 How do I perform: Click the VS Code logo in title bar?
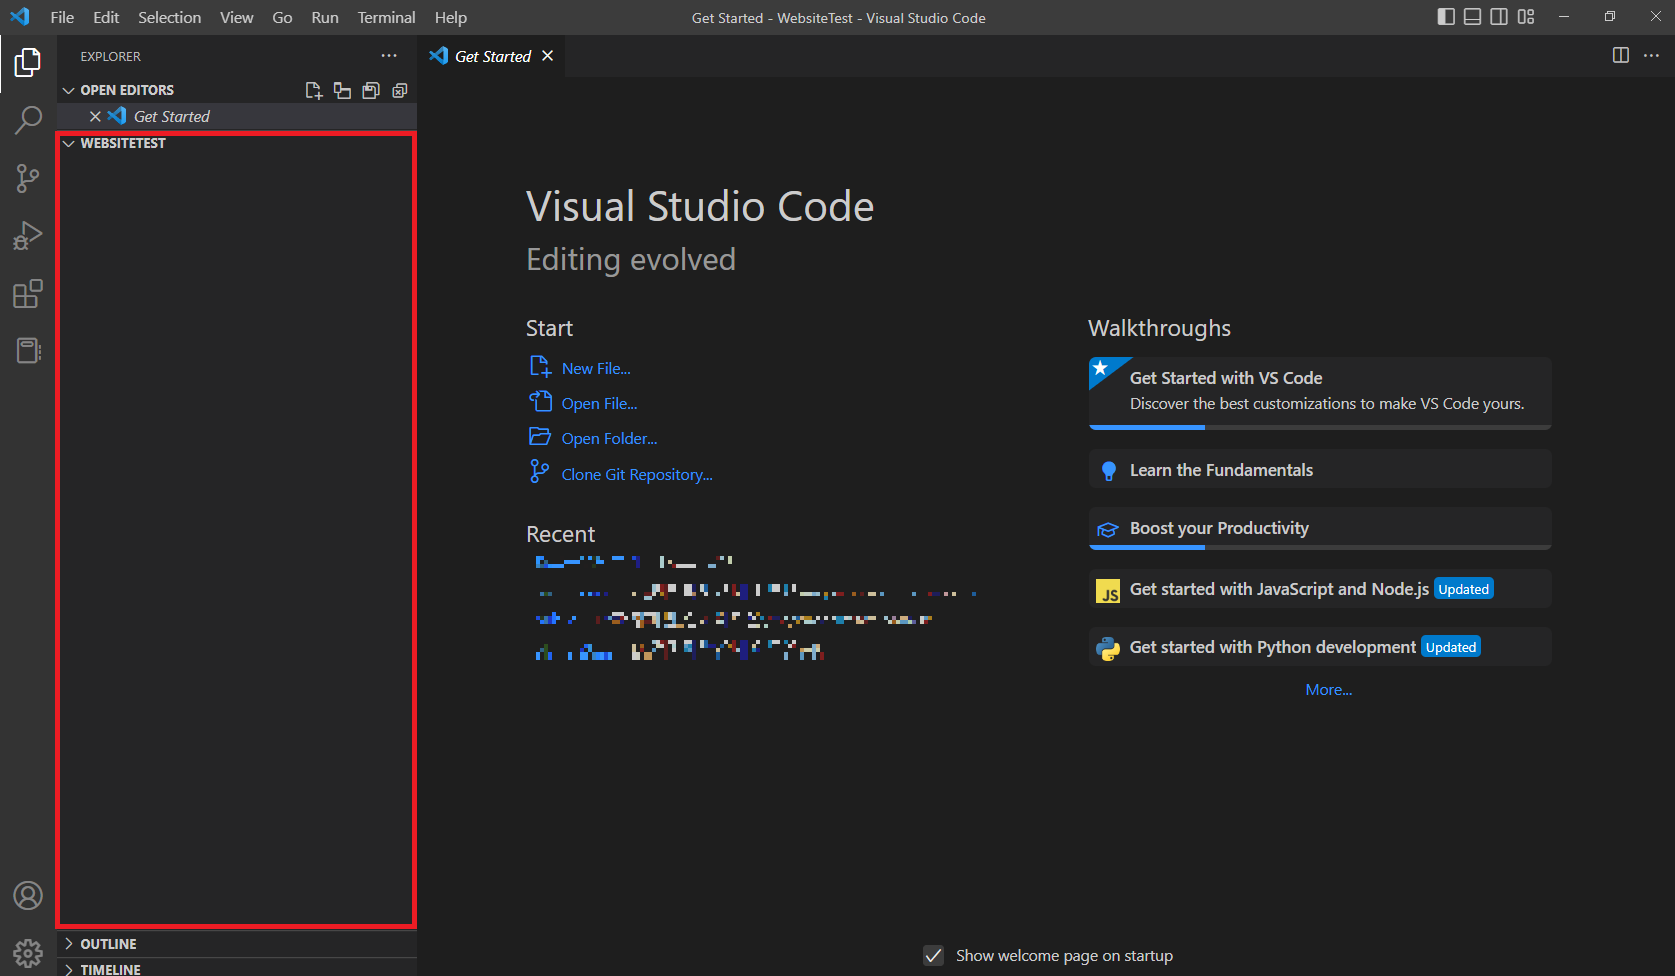(x=20, y=17)
